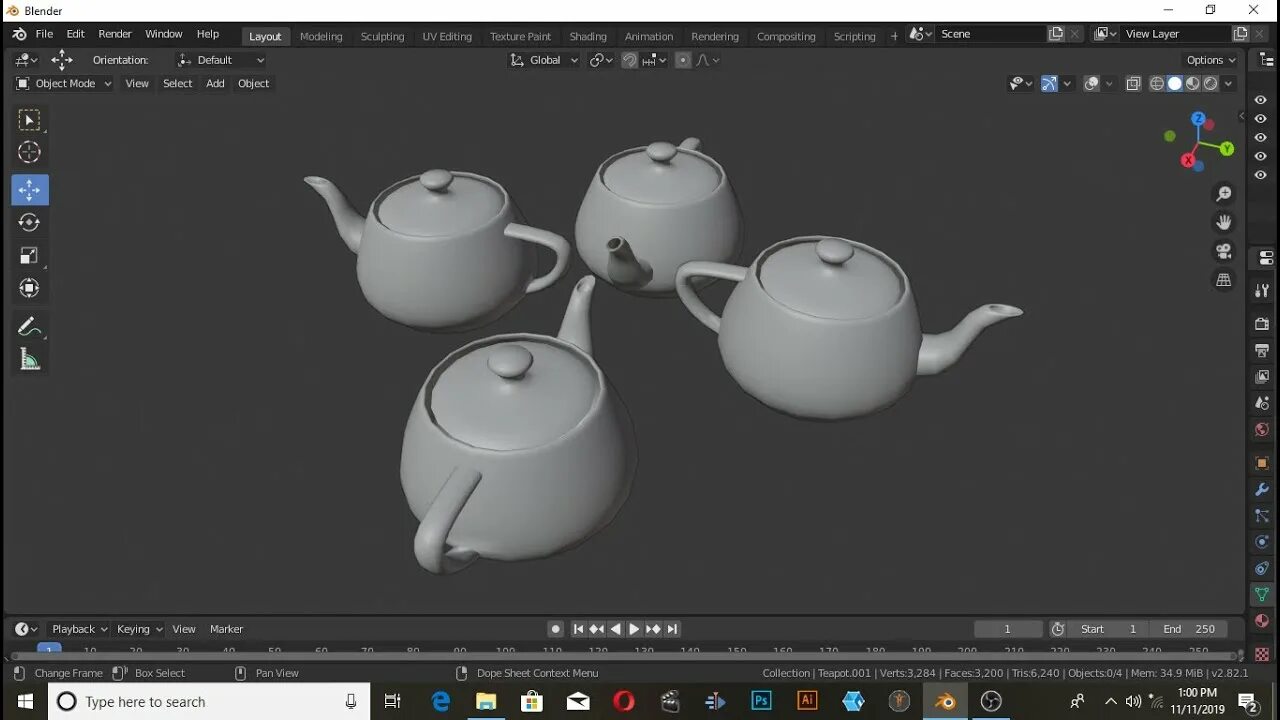Click the zoom magnifier viewport gizmo
This screenshot has height=720, width=1280.
(1223, 194)
